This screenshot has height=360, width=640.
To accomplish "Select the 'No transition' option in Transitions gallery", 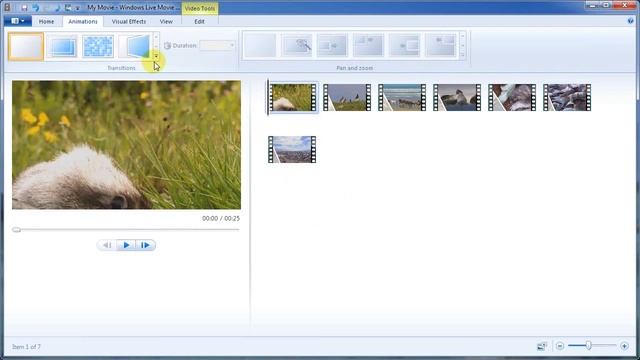I will (x=26, y=47).
